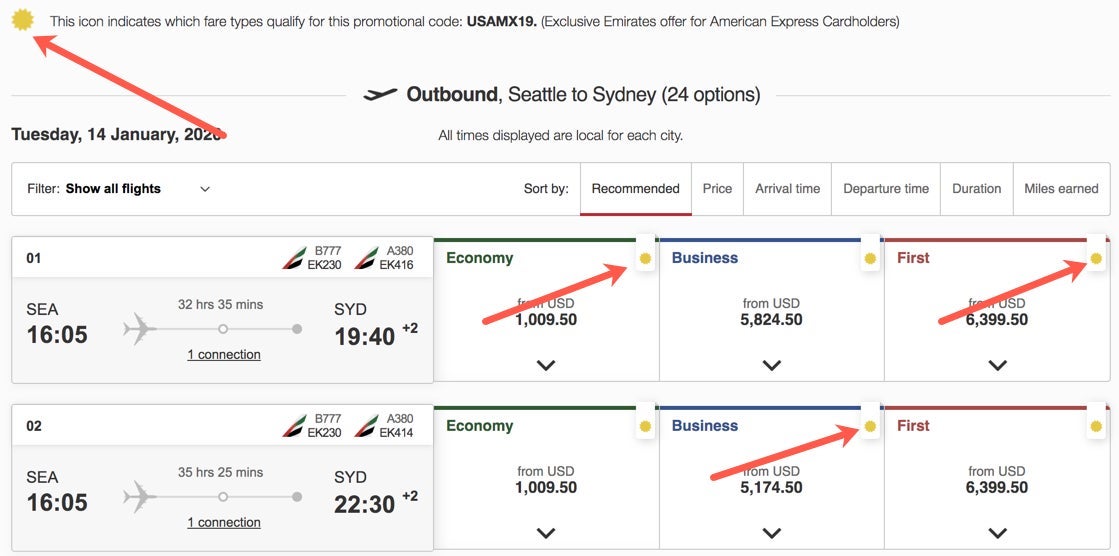
Task: Select the Recommended sort tab
Action: tap(635, 189)
